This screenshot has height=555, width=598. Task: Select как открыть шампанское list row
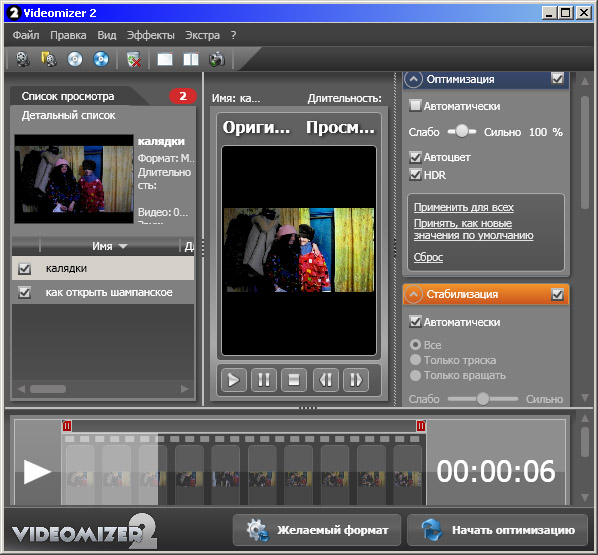coord(103,293)
